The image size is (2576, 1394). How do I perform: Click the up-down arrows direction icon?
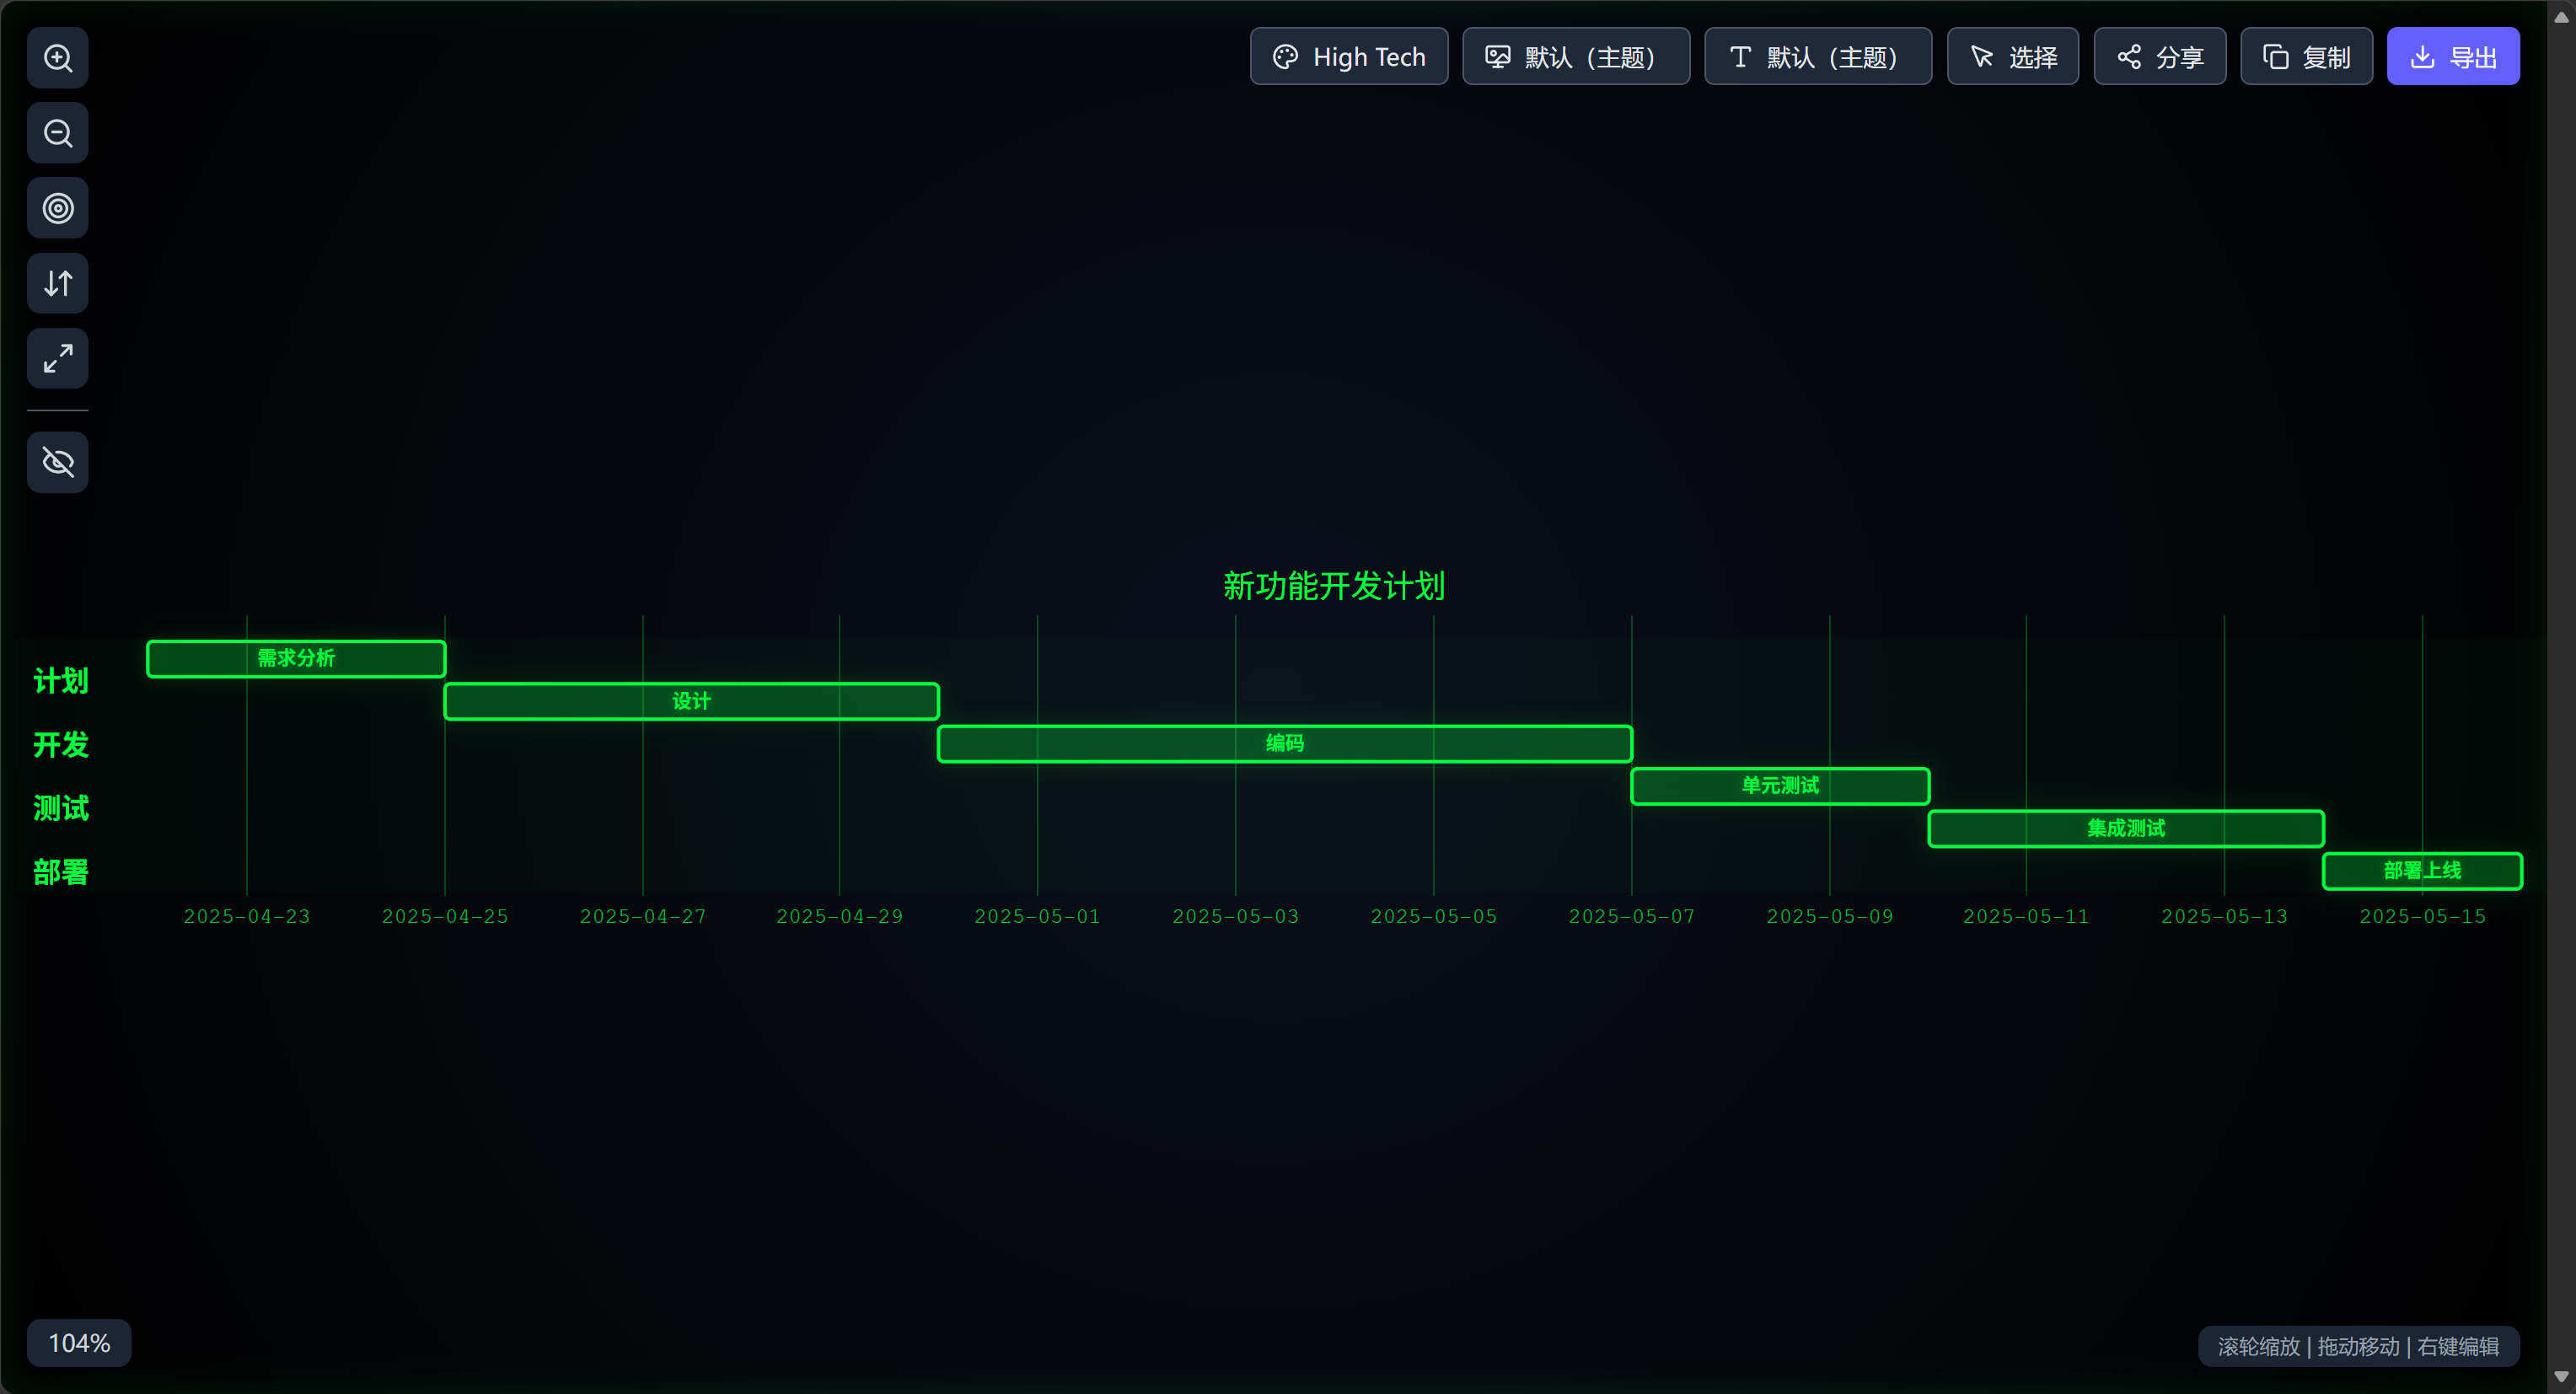(58, 283)
